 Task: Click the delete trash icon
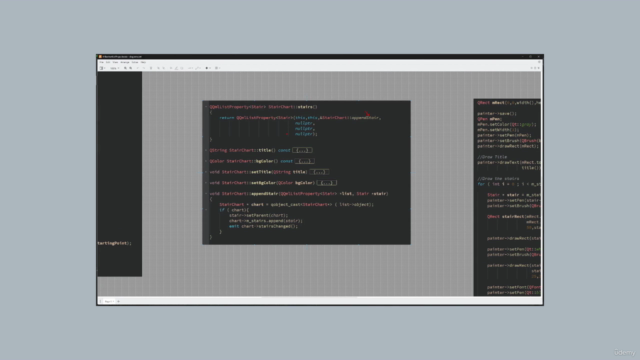coord(151,68)
